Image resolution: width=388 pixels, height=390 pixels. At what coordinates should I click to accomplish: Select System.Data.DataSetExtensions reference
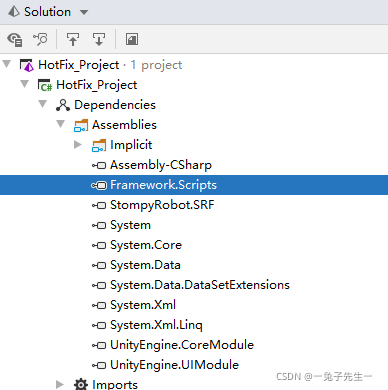pyautogui.click(x=200, y=285)
